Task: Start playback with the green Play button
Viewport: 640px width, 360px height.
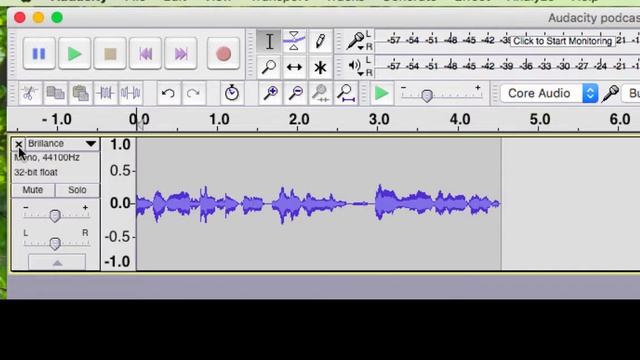Action: click(74, 53)
